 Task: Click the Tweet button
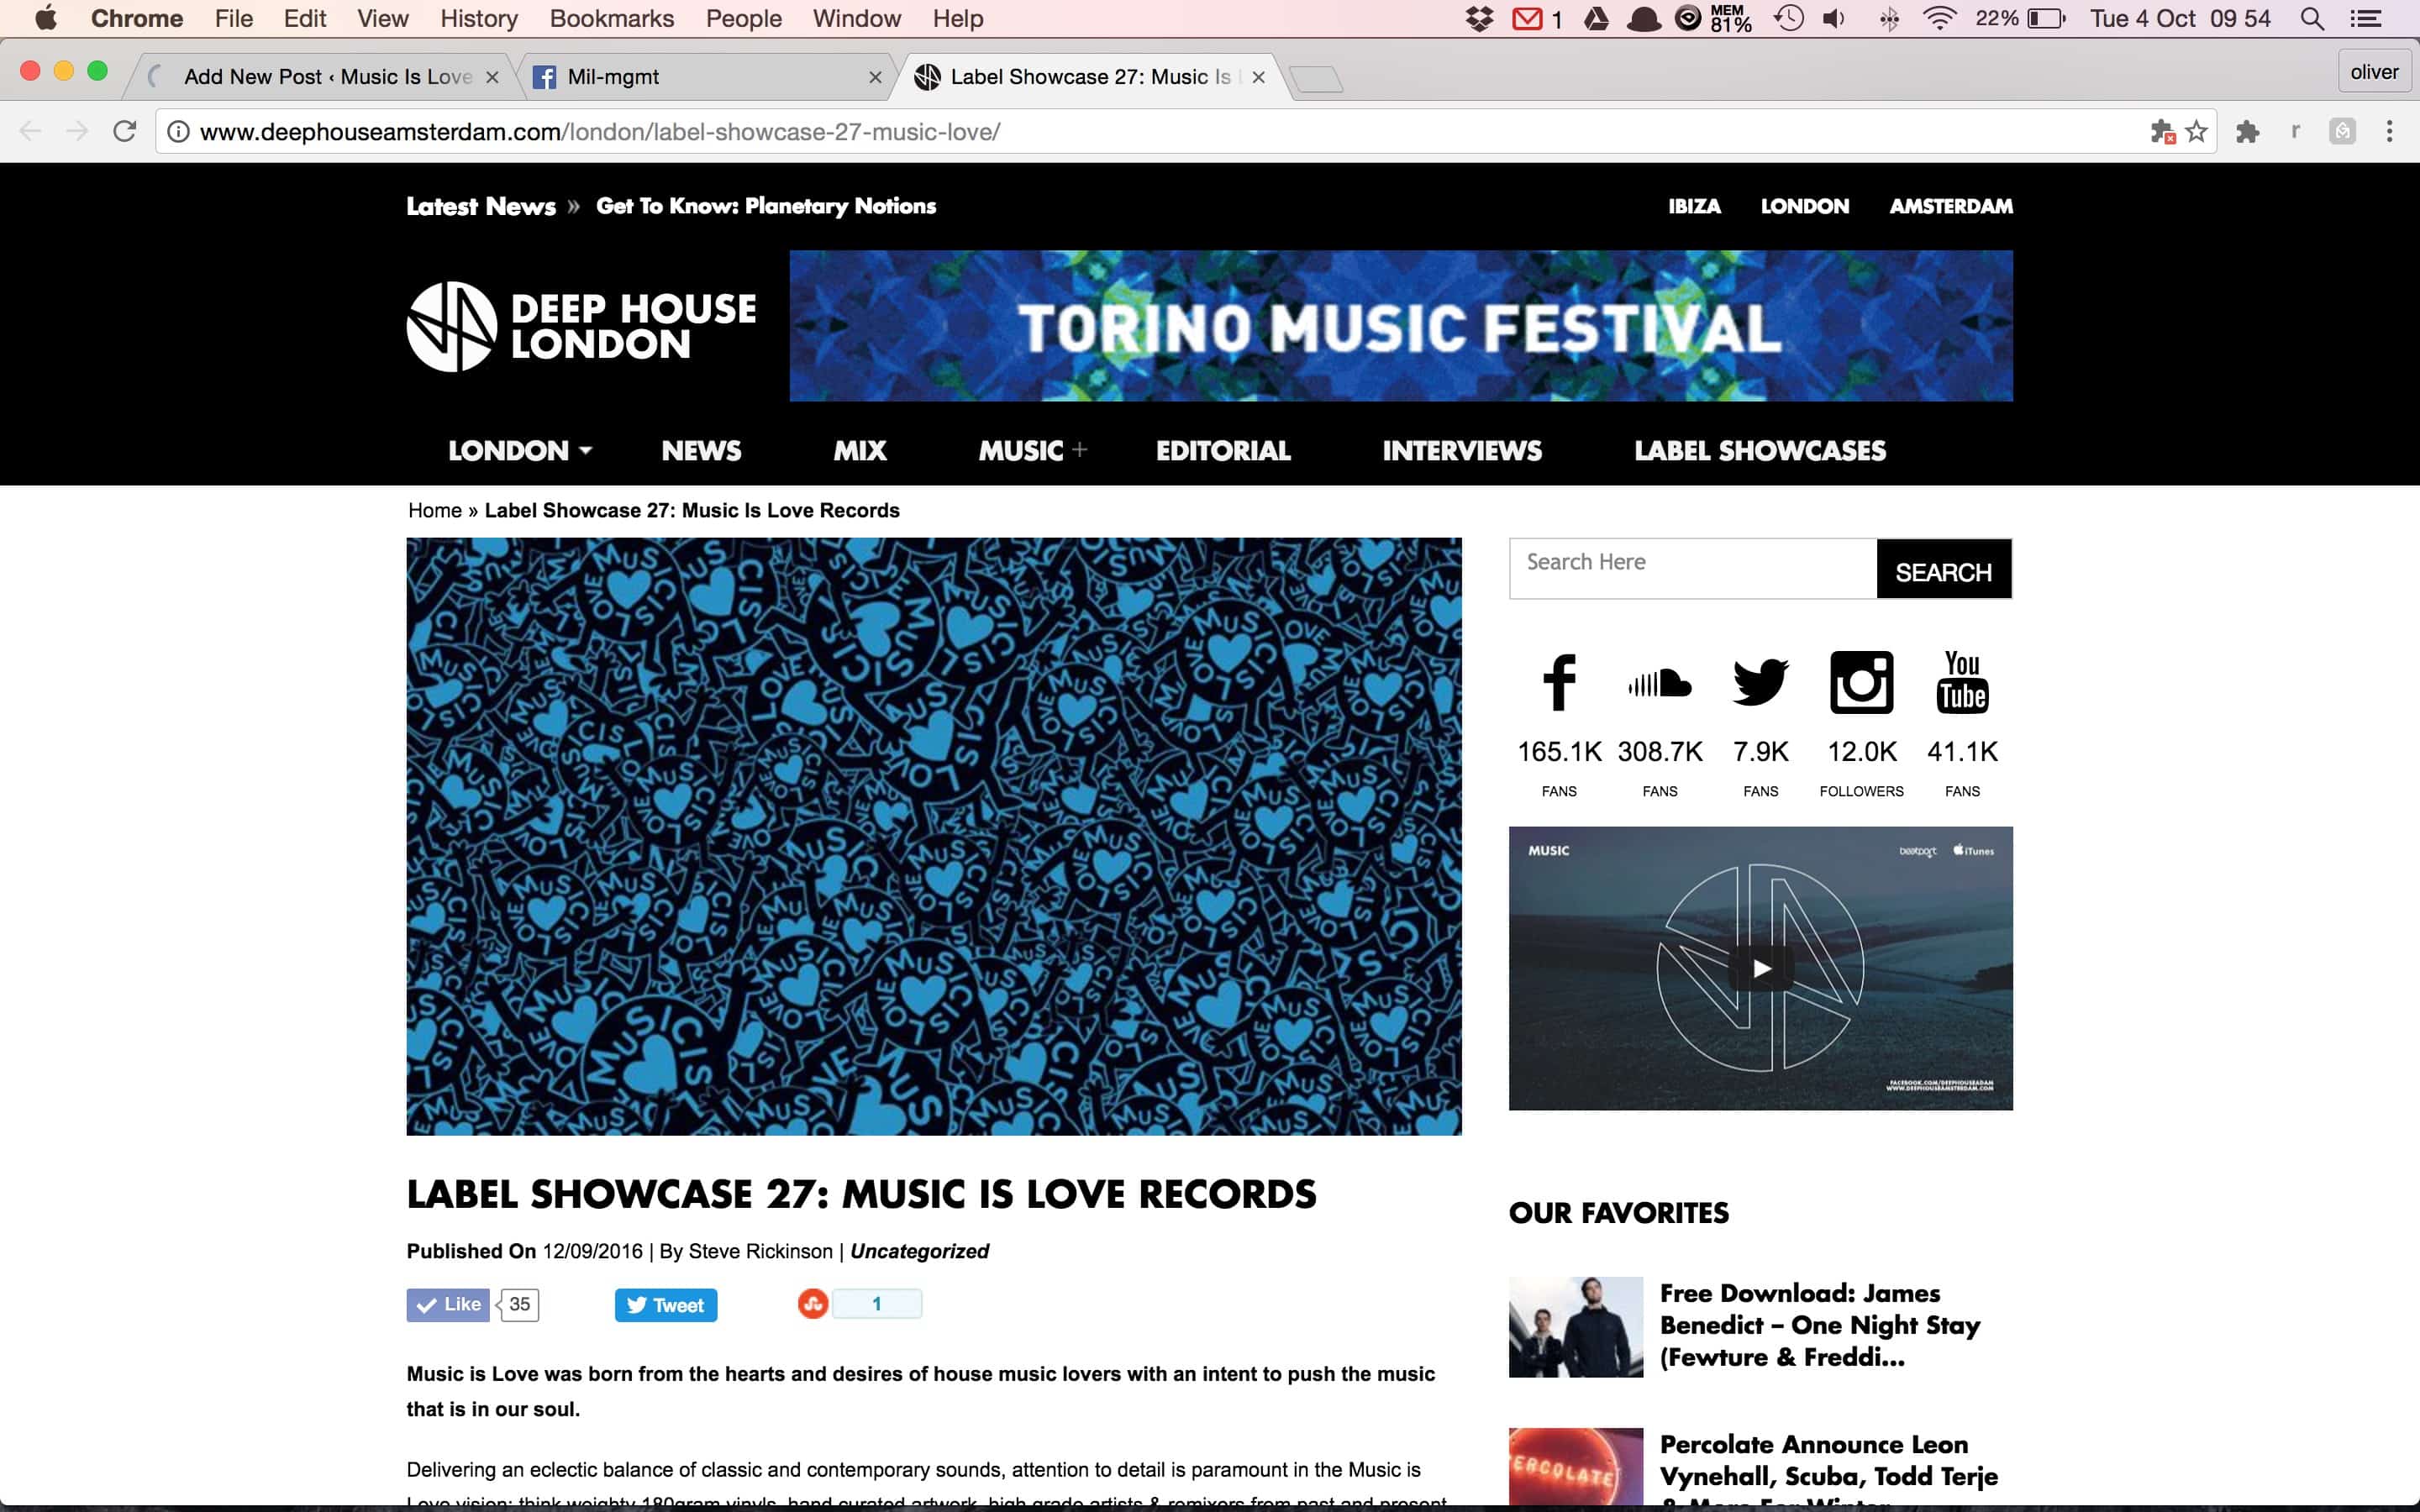[666, 1304]
